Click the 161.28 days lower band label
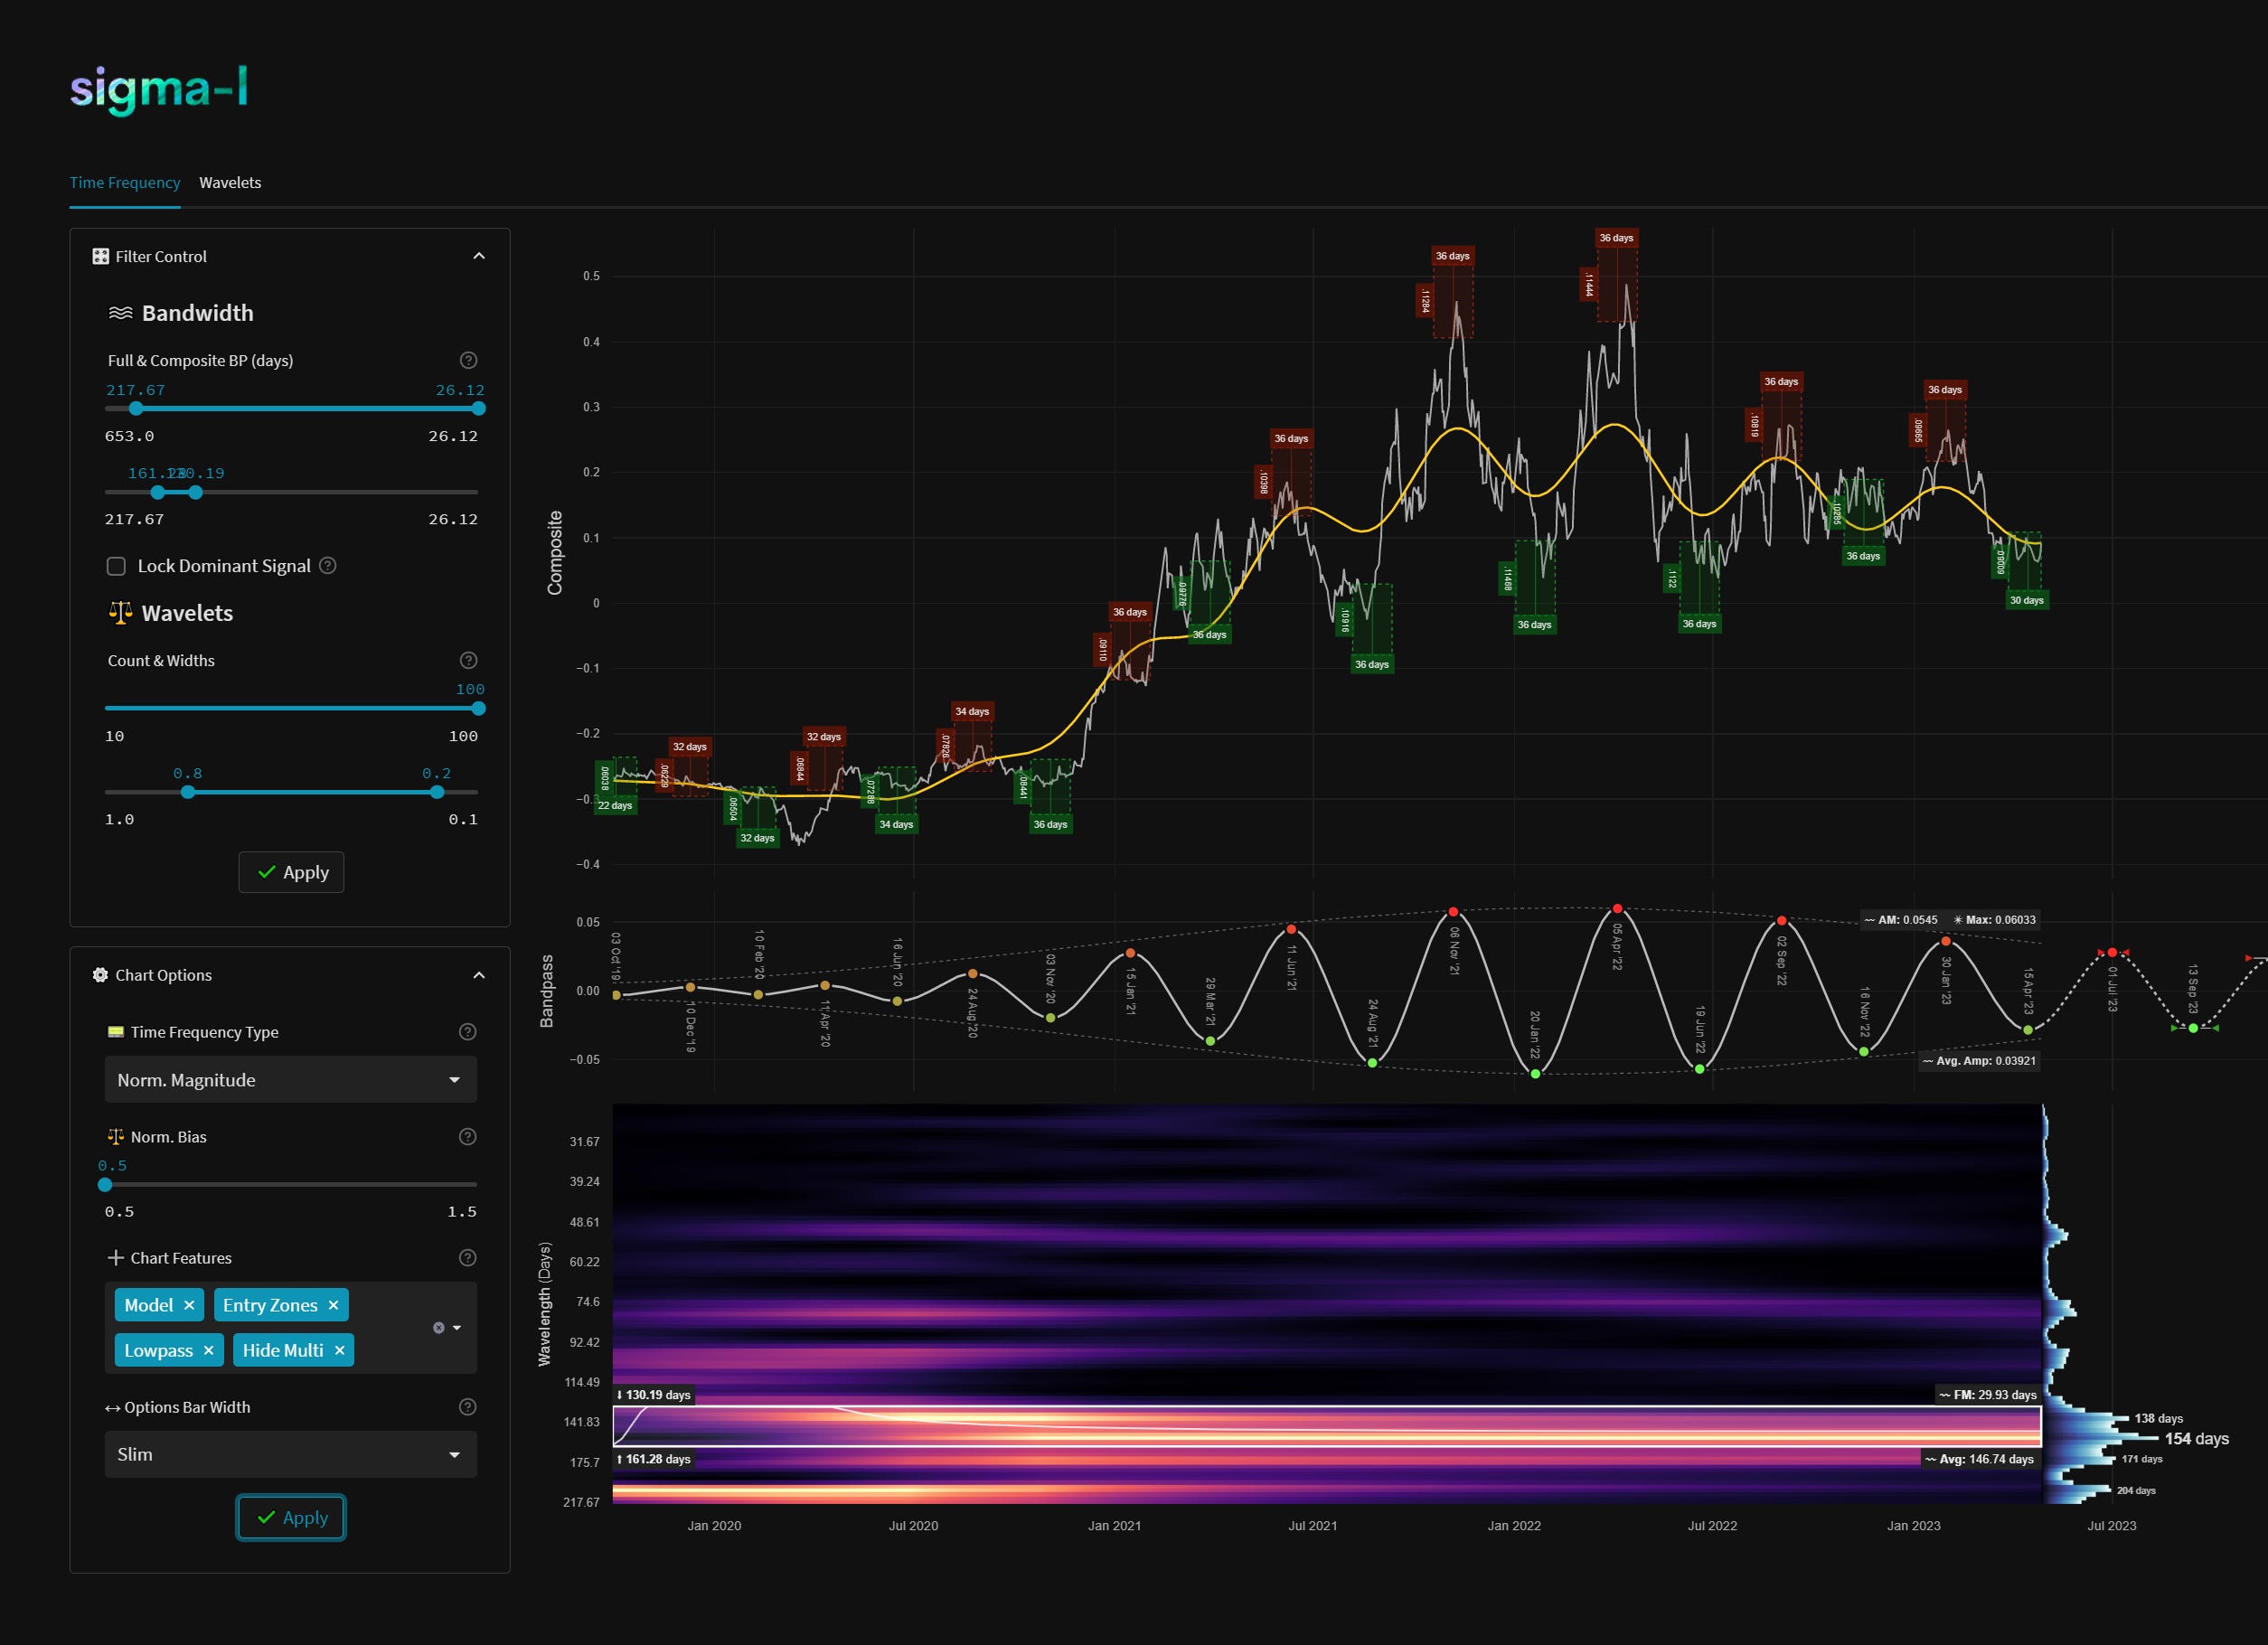The image size is (2268, 1645). click(653, 1459)
